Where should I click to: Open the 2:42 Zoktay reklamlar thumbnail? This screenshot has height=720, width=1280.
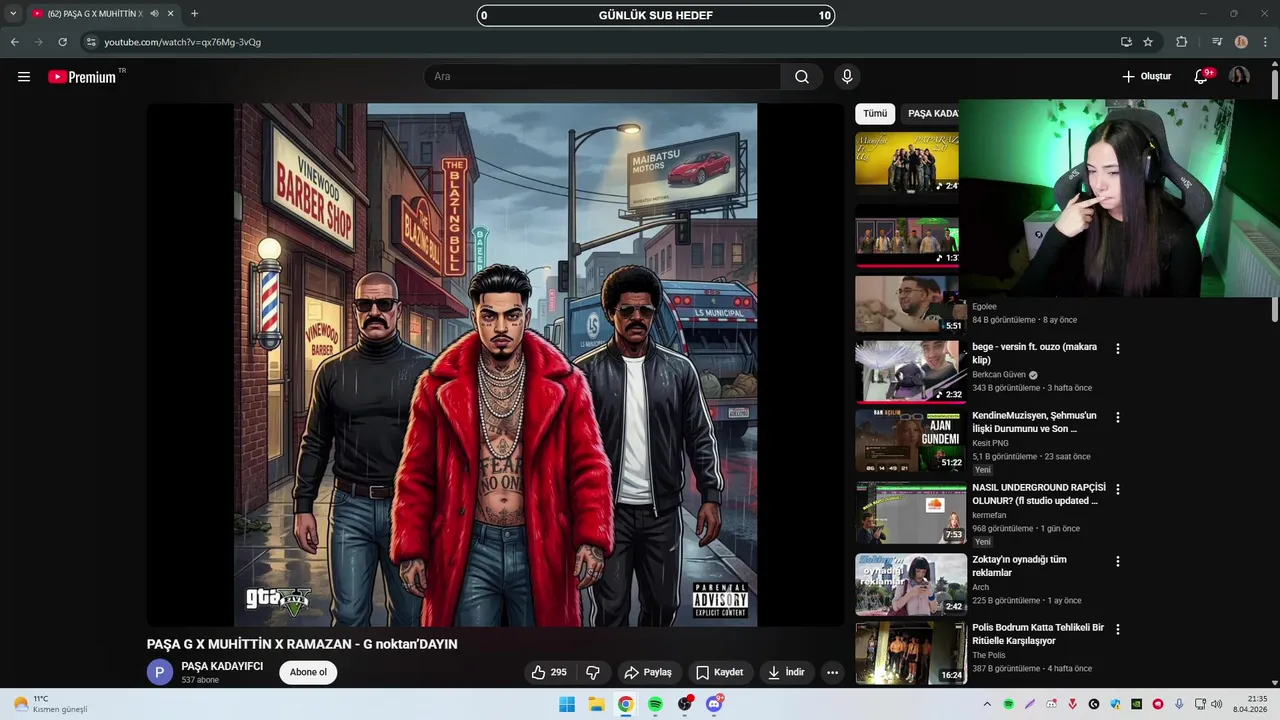pos(910,584)
